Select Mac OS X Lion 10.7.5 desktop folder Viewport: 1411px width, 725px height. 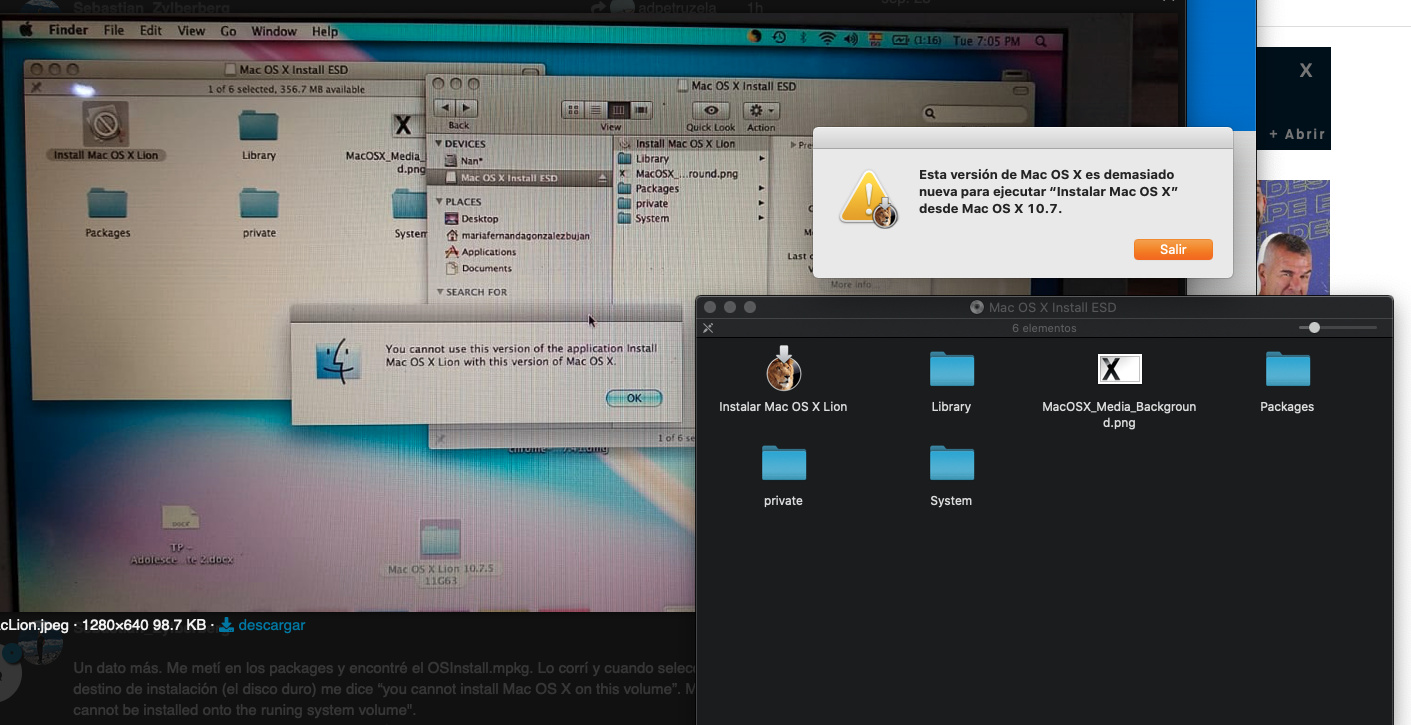click(440, 551)
